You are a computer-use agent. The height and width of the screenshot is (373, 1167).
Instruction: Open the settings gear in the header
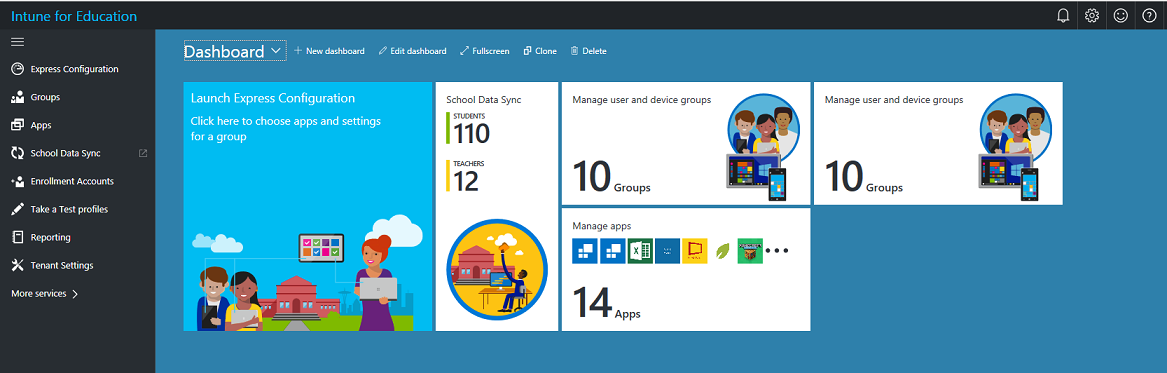(1092, 16)
